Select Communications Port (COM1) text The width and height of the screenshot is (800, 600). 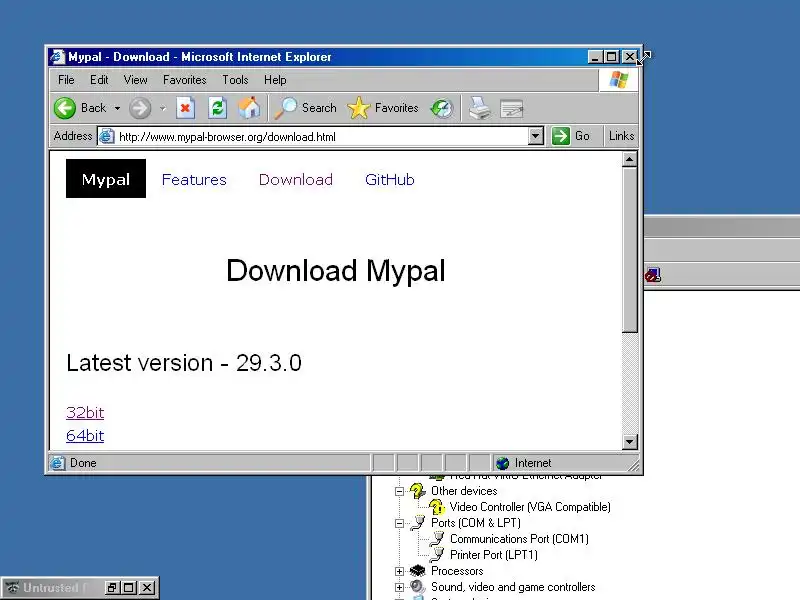[x=519, y=539]
